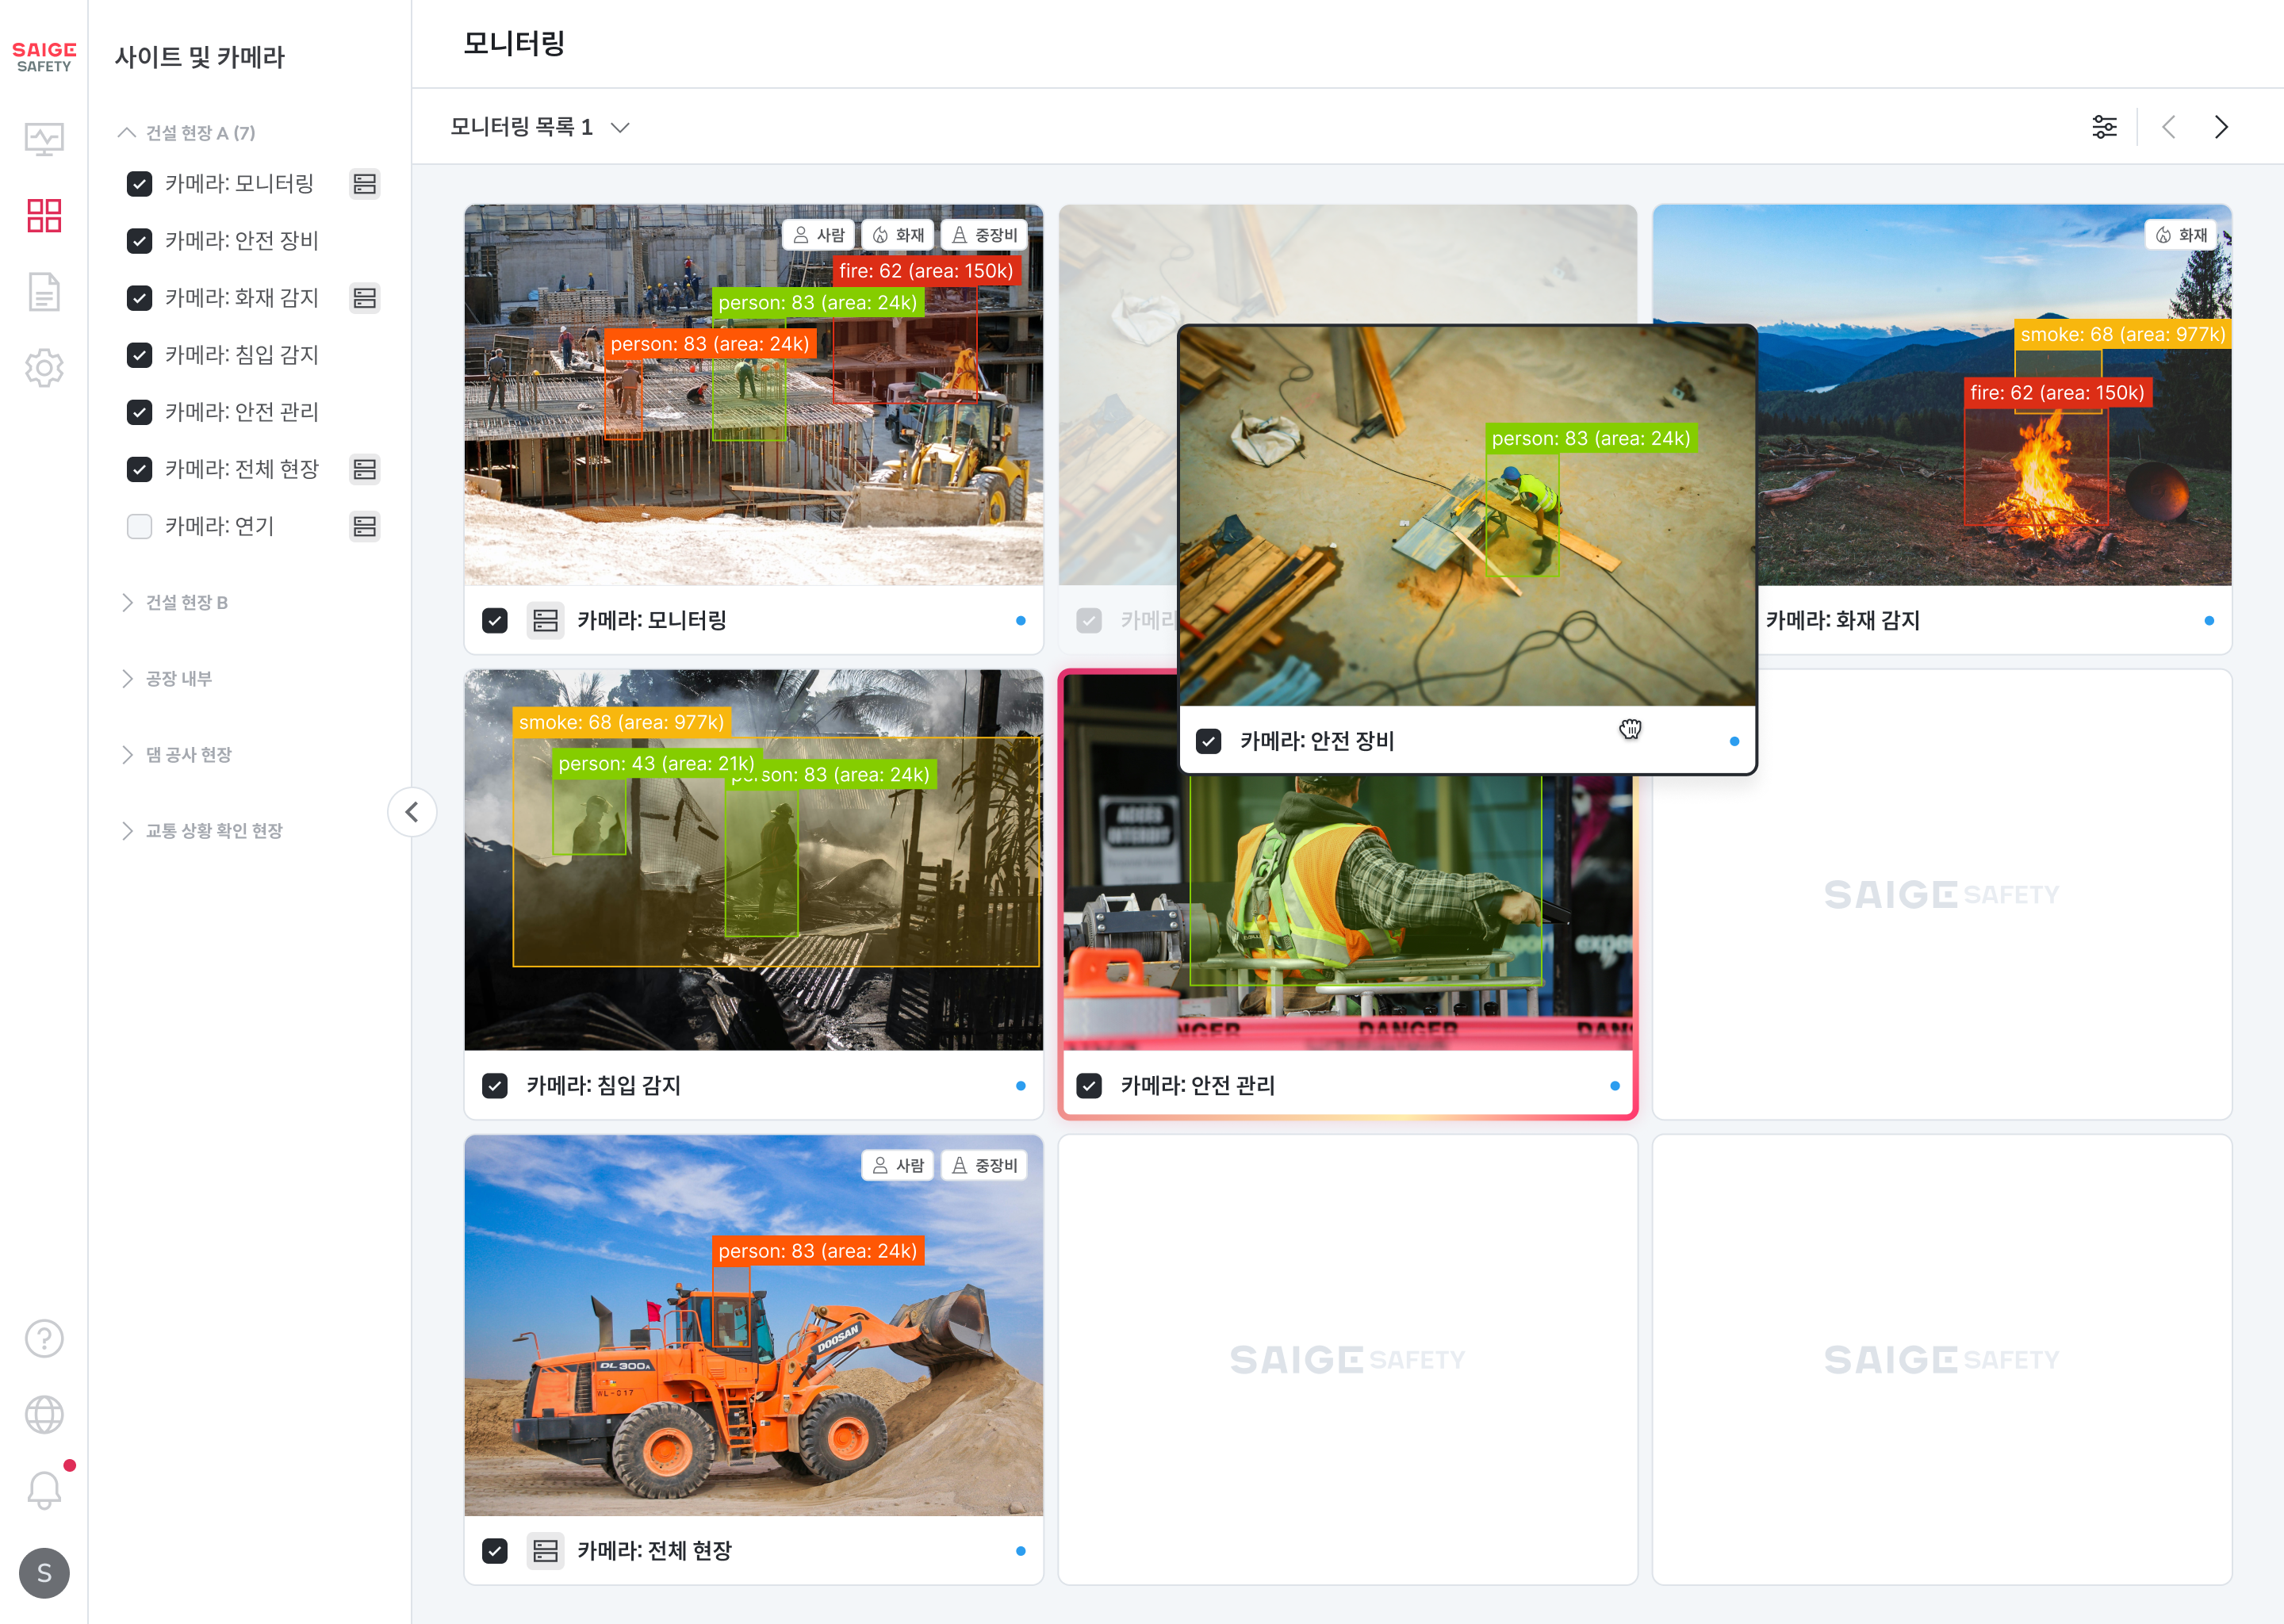Collapse the sidebar panel with arrow button
Viewport: 2284px width, 1624px height.
click(x=412, y=811)
